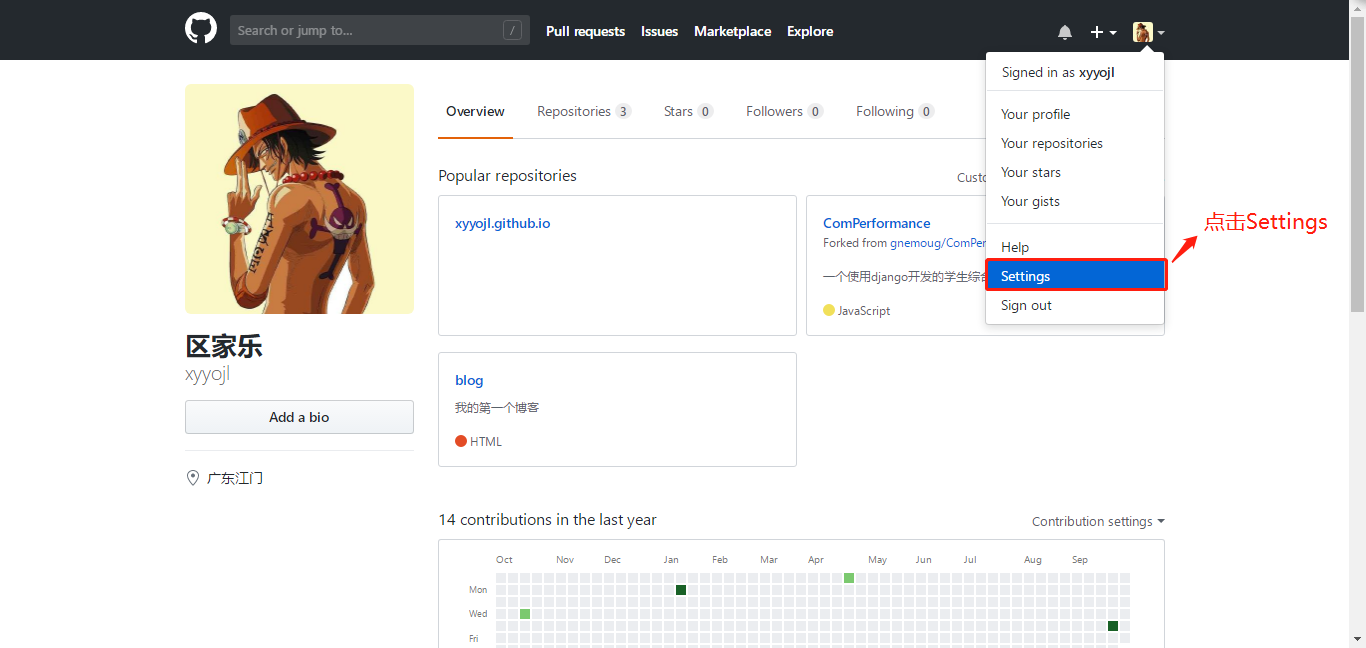Image resolution: width=1366 pixels, height=648 pixels.
Task: Click the dark green January contribution square
Action: click(681, 590)
